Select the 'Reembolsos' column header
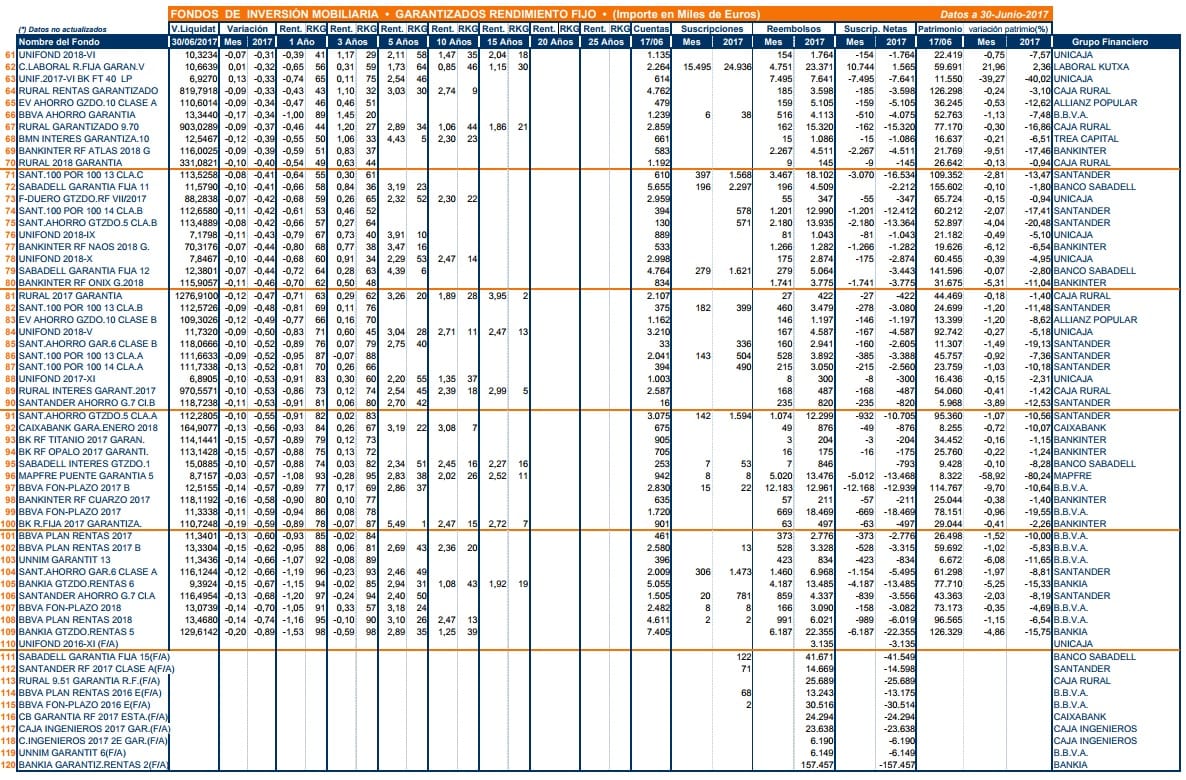This screenshot has height=780, width=1186. [793, 29]
